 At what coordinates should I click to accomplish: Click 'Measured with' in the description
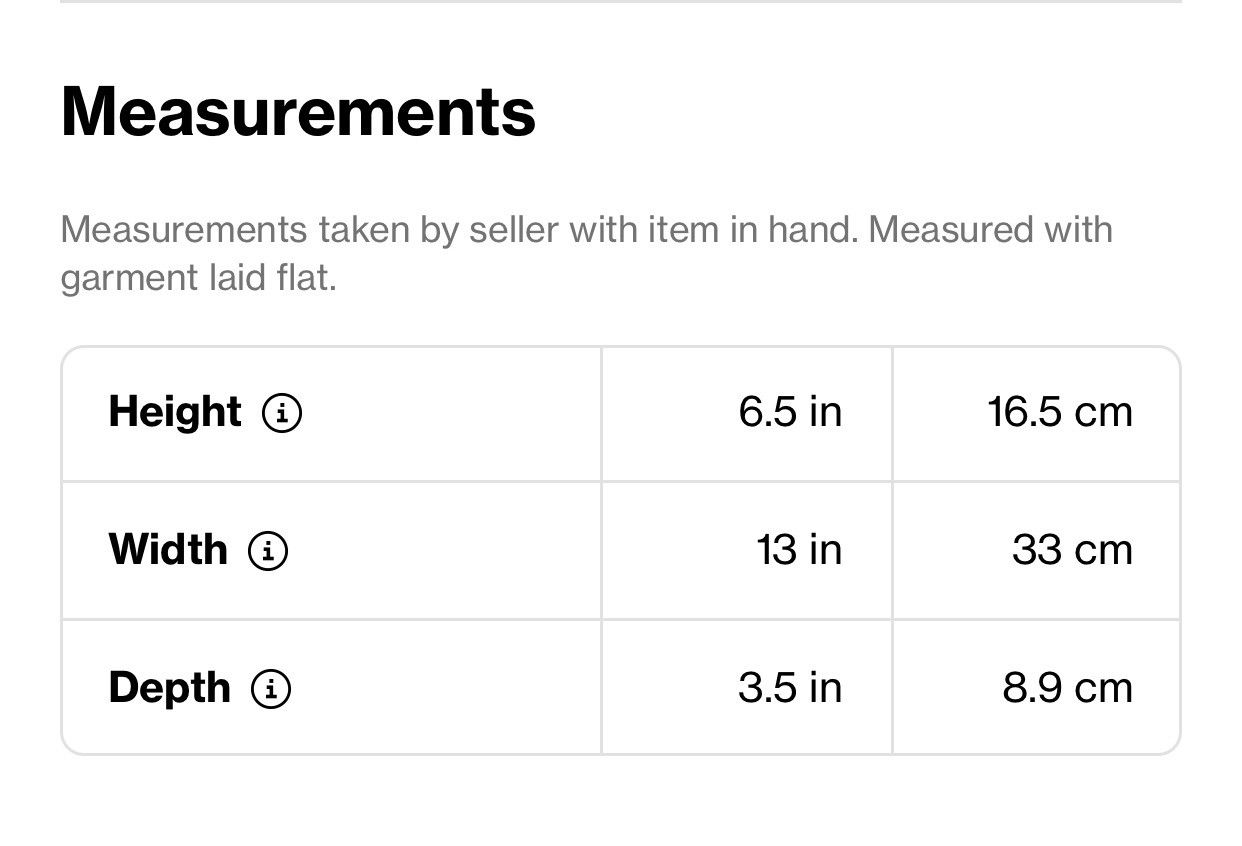(990, 230)
